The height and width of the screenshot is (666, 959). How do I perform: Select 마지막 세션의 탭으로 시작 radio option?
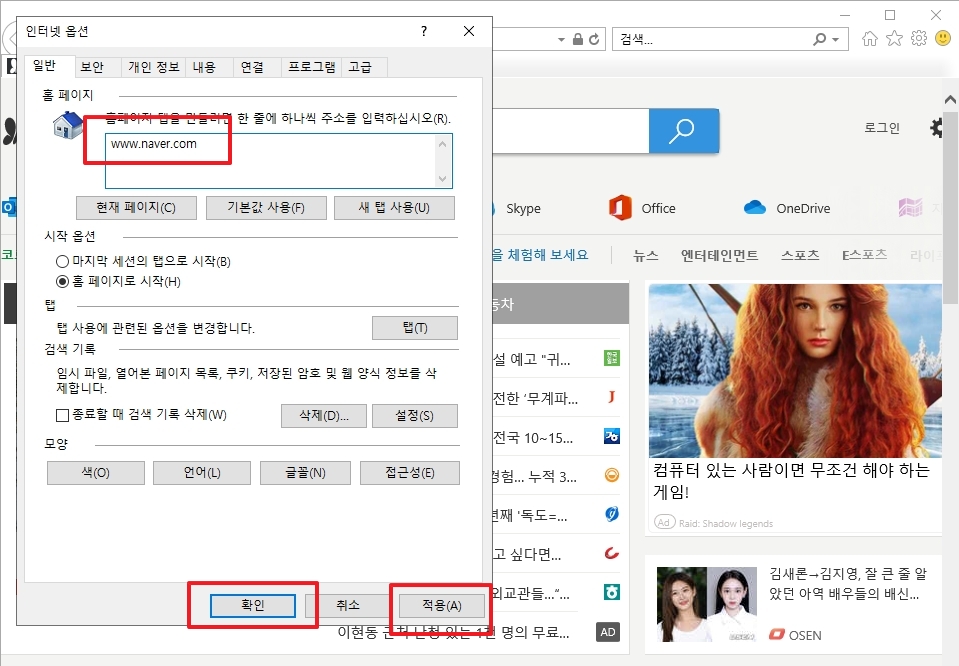[x=62, y=262]
